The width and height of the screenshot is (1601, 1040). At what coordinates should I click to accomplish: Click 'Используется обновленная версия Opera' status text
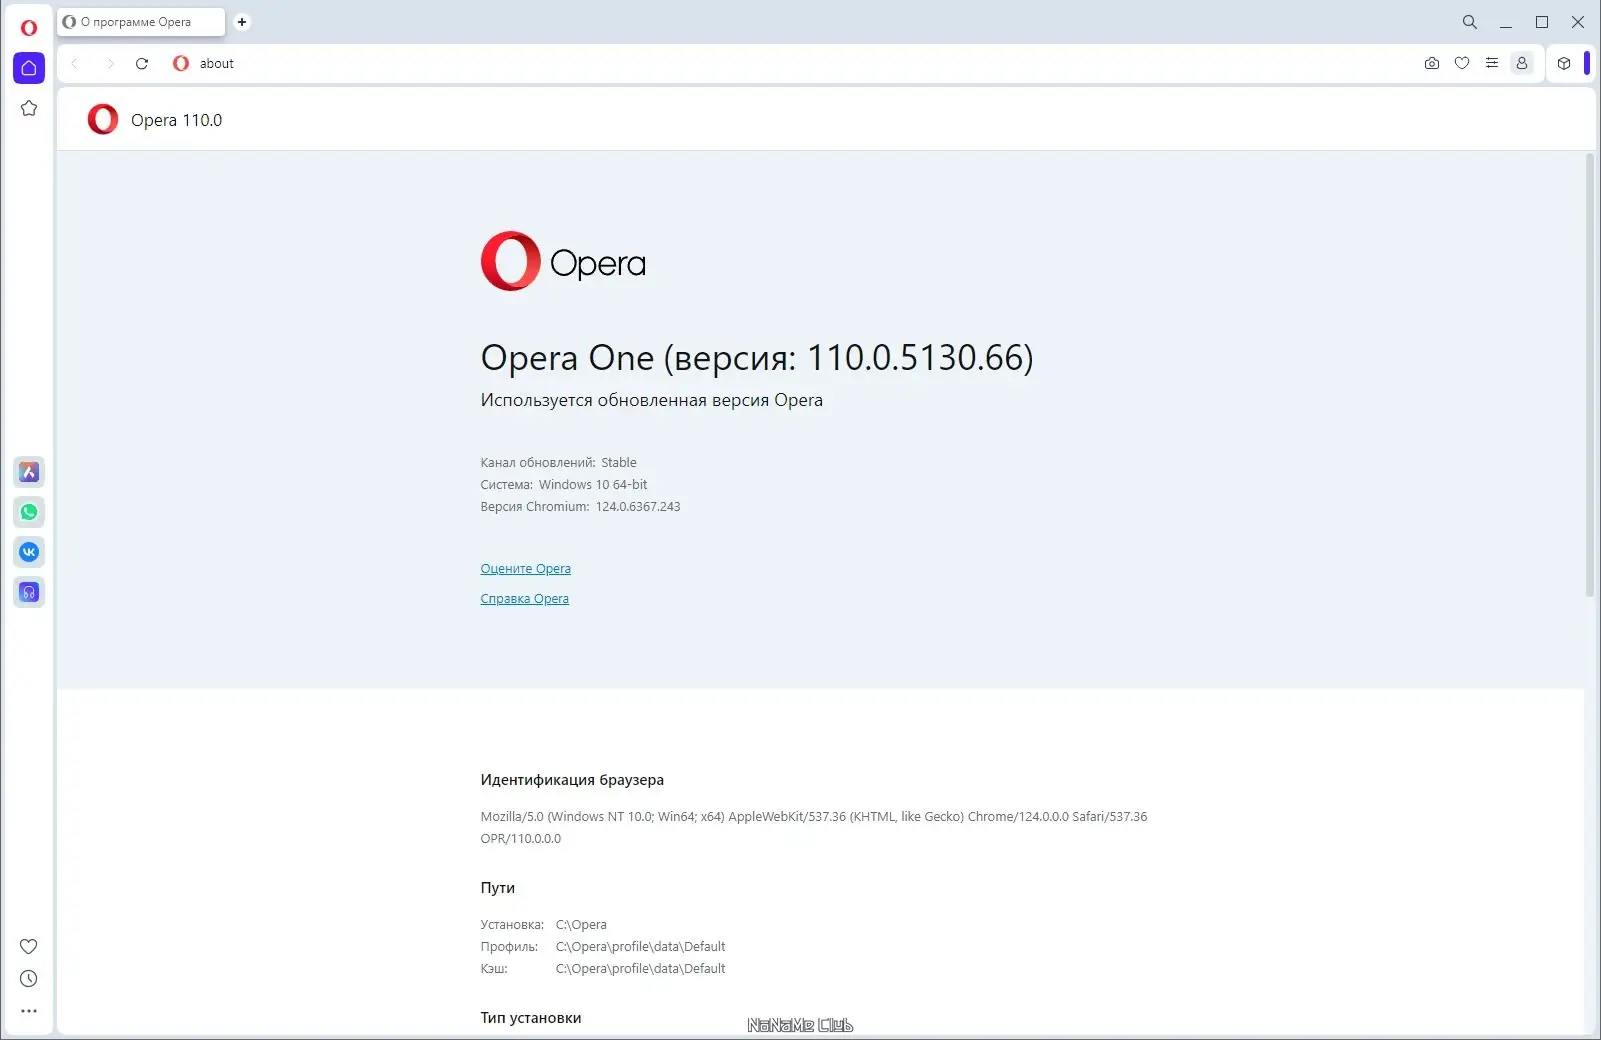click(x=652, y=400)
